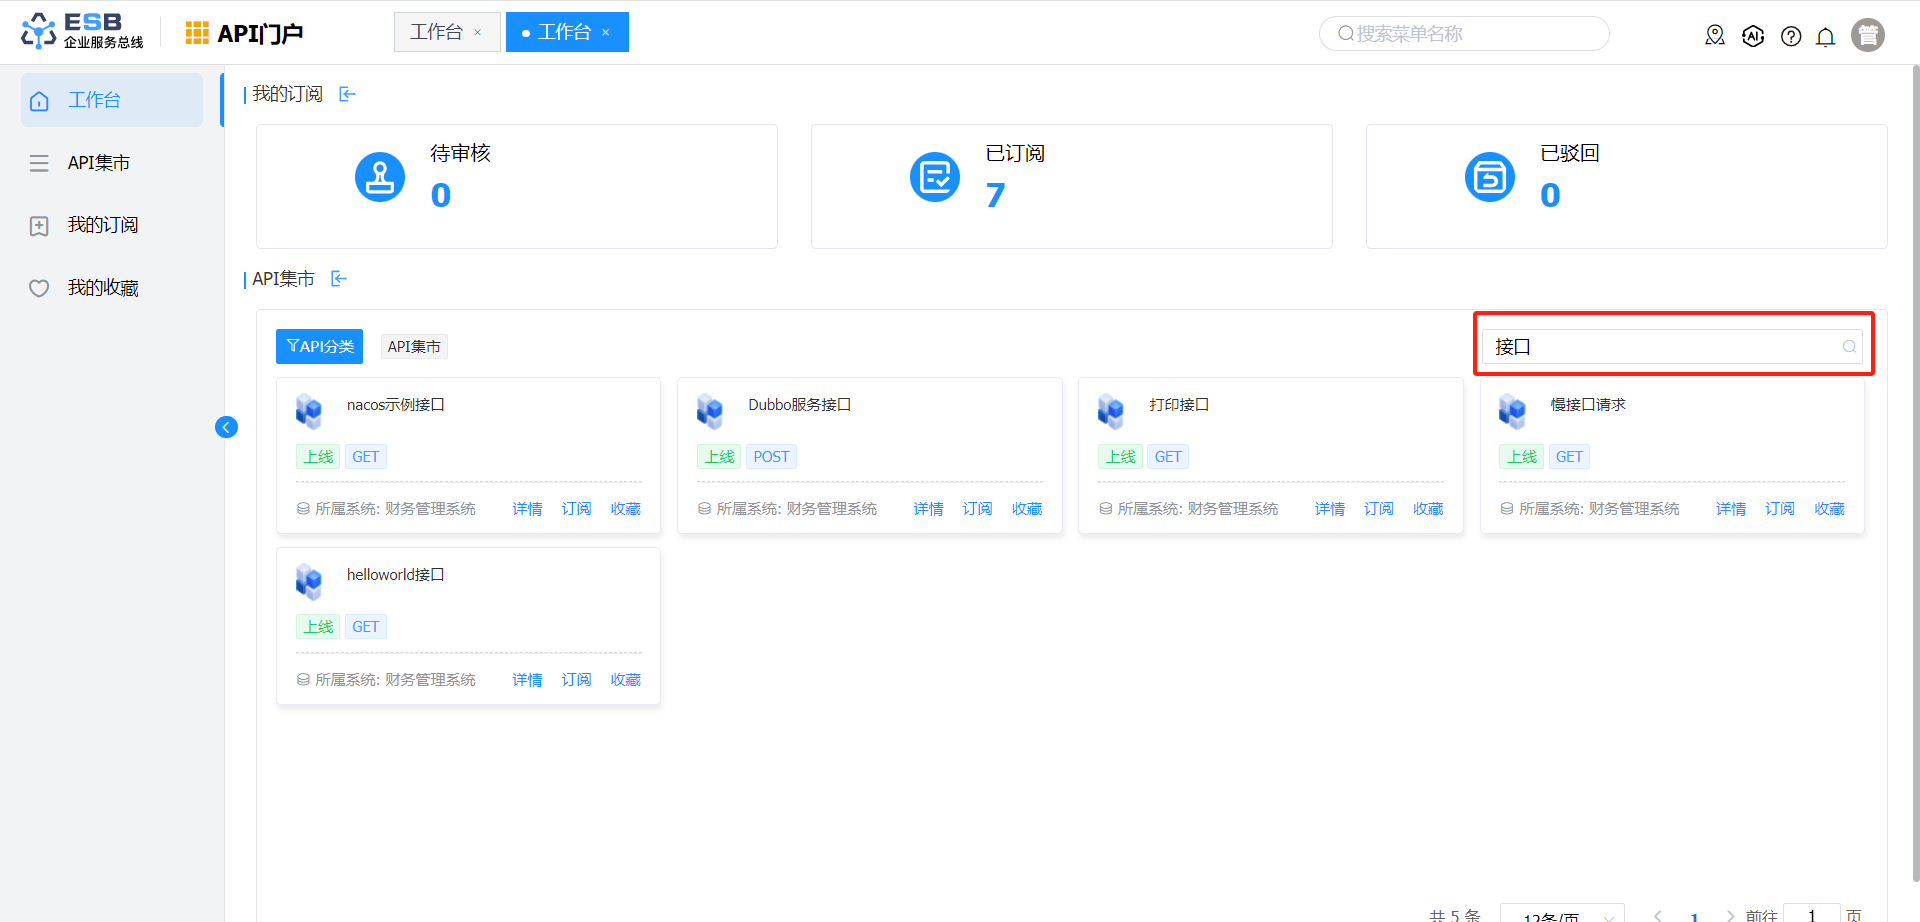This screenshot has width=1920, height=922.
Task: Select 我的收藏 in the sidebar
Action: point(102,288)
